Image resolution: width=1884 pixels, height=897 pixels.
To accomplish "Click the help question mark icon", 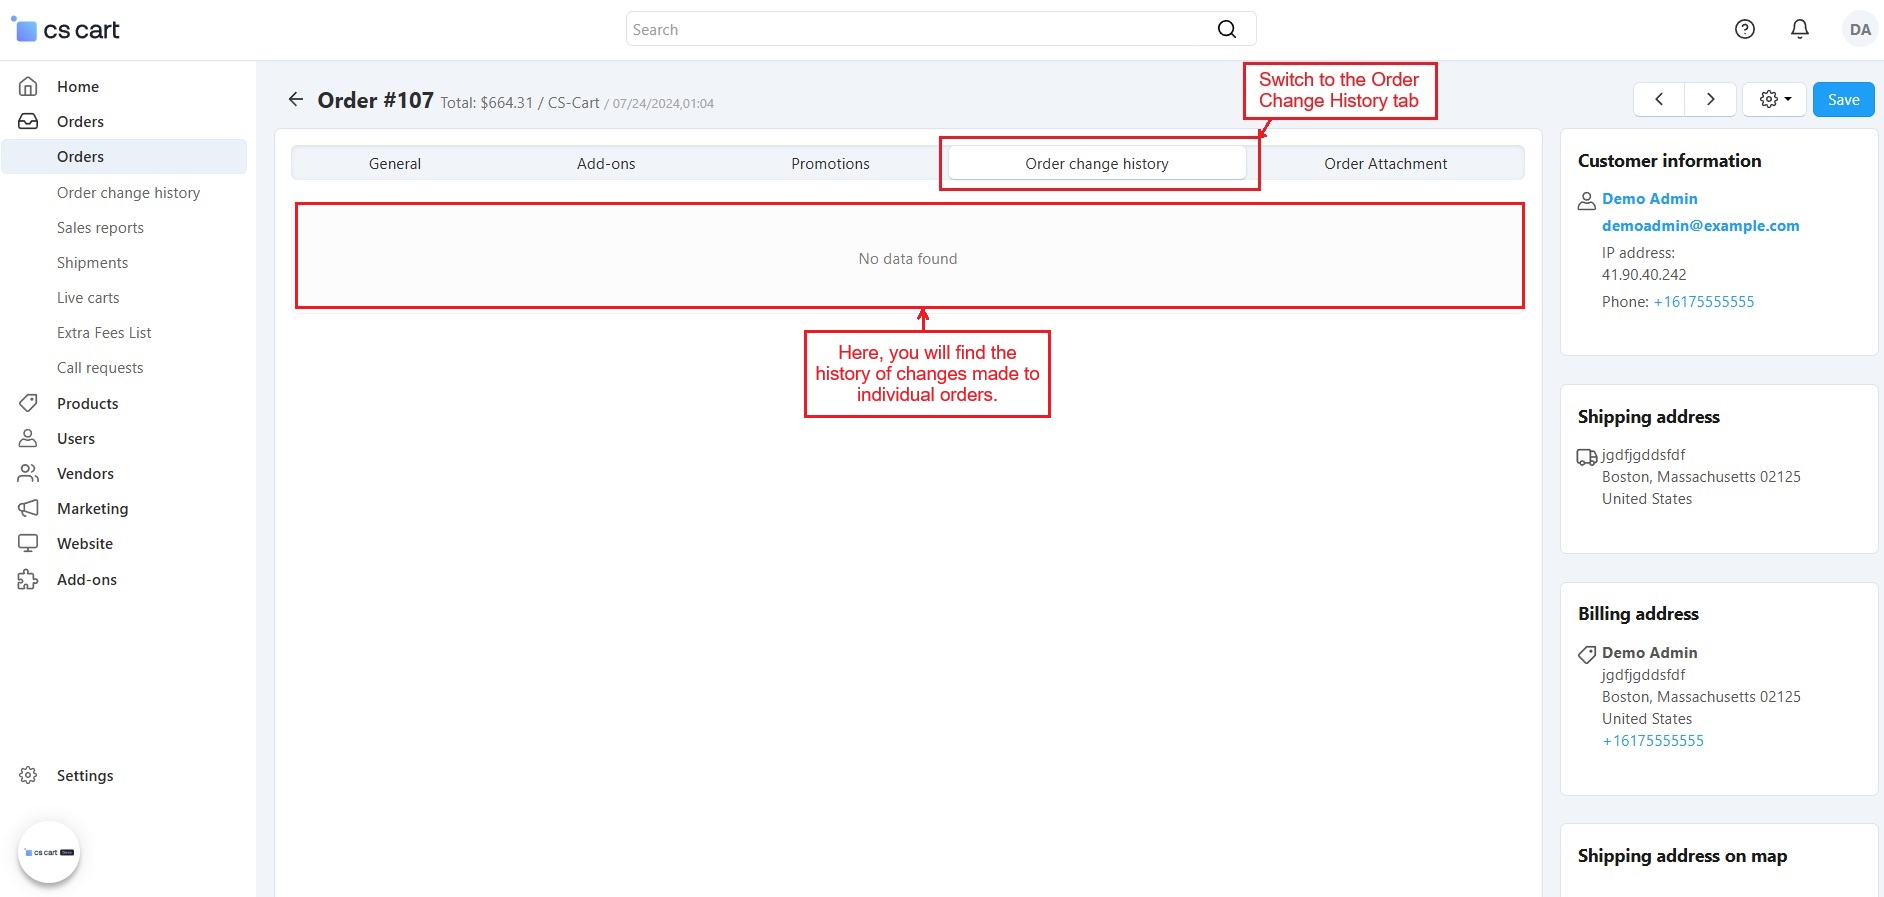I will point(1745,30).
